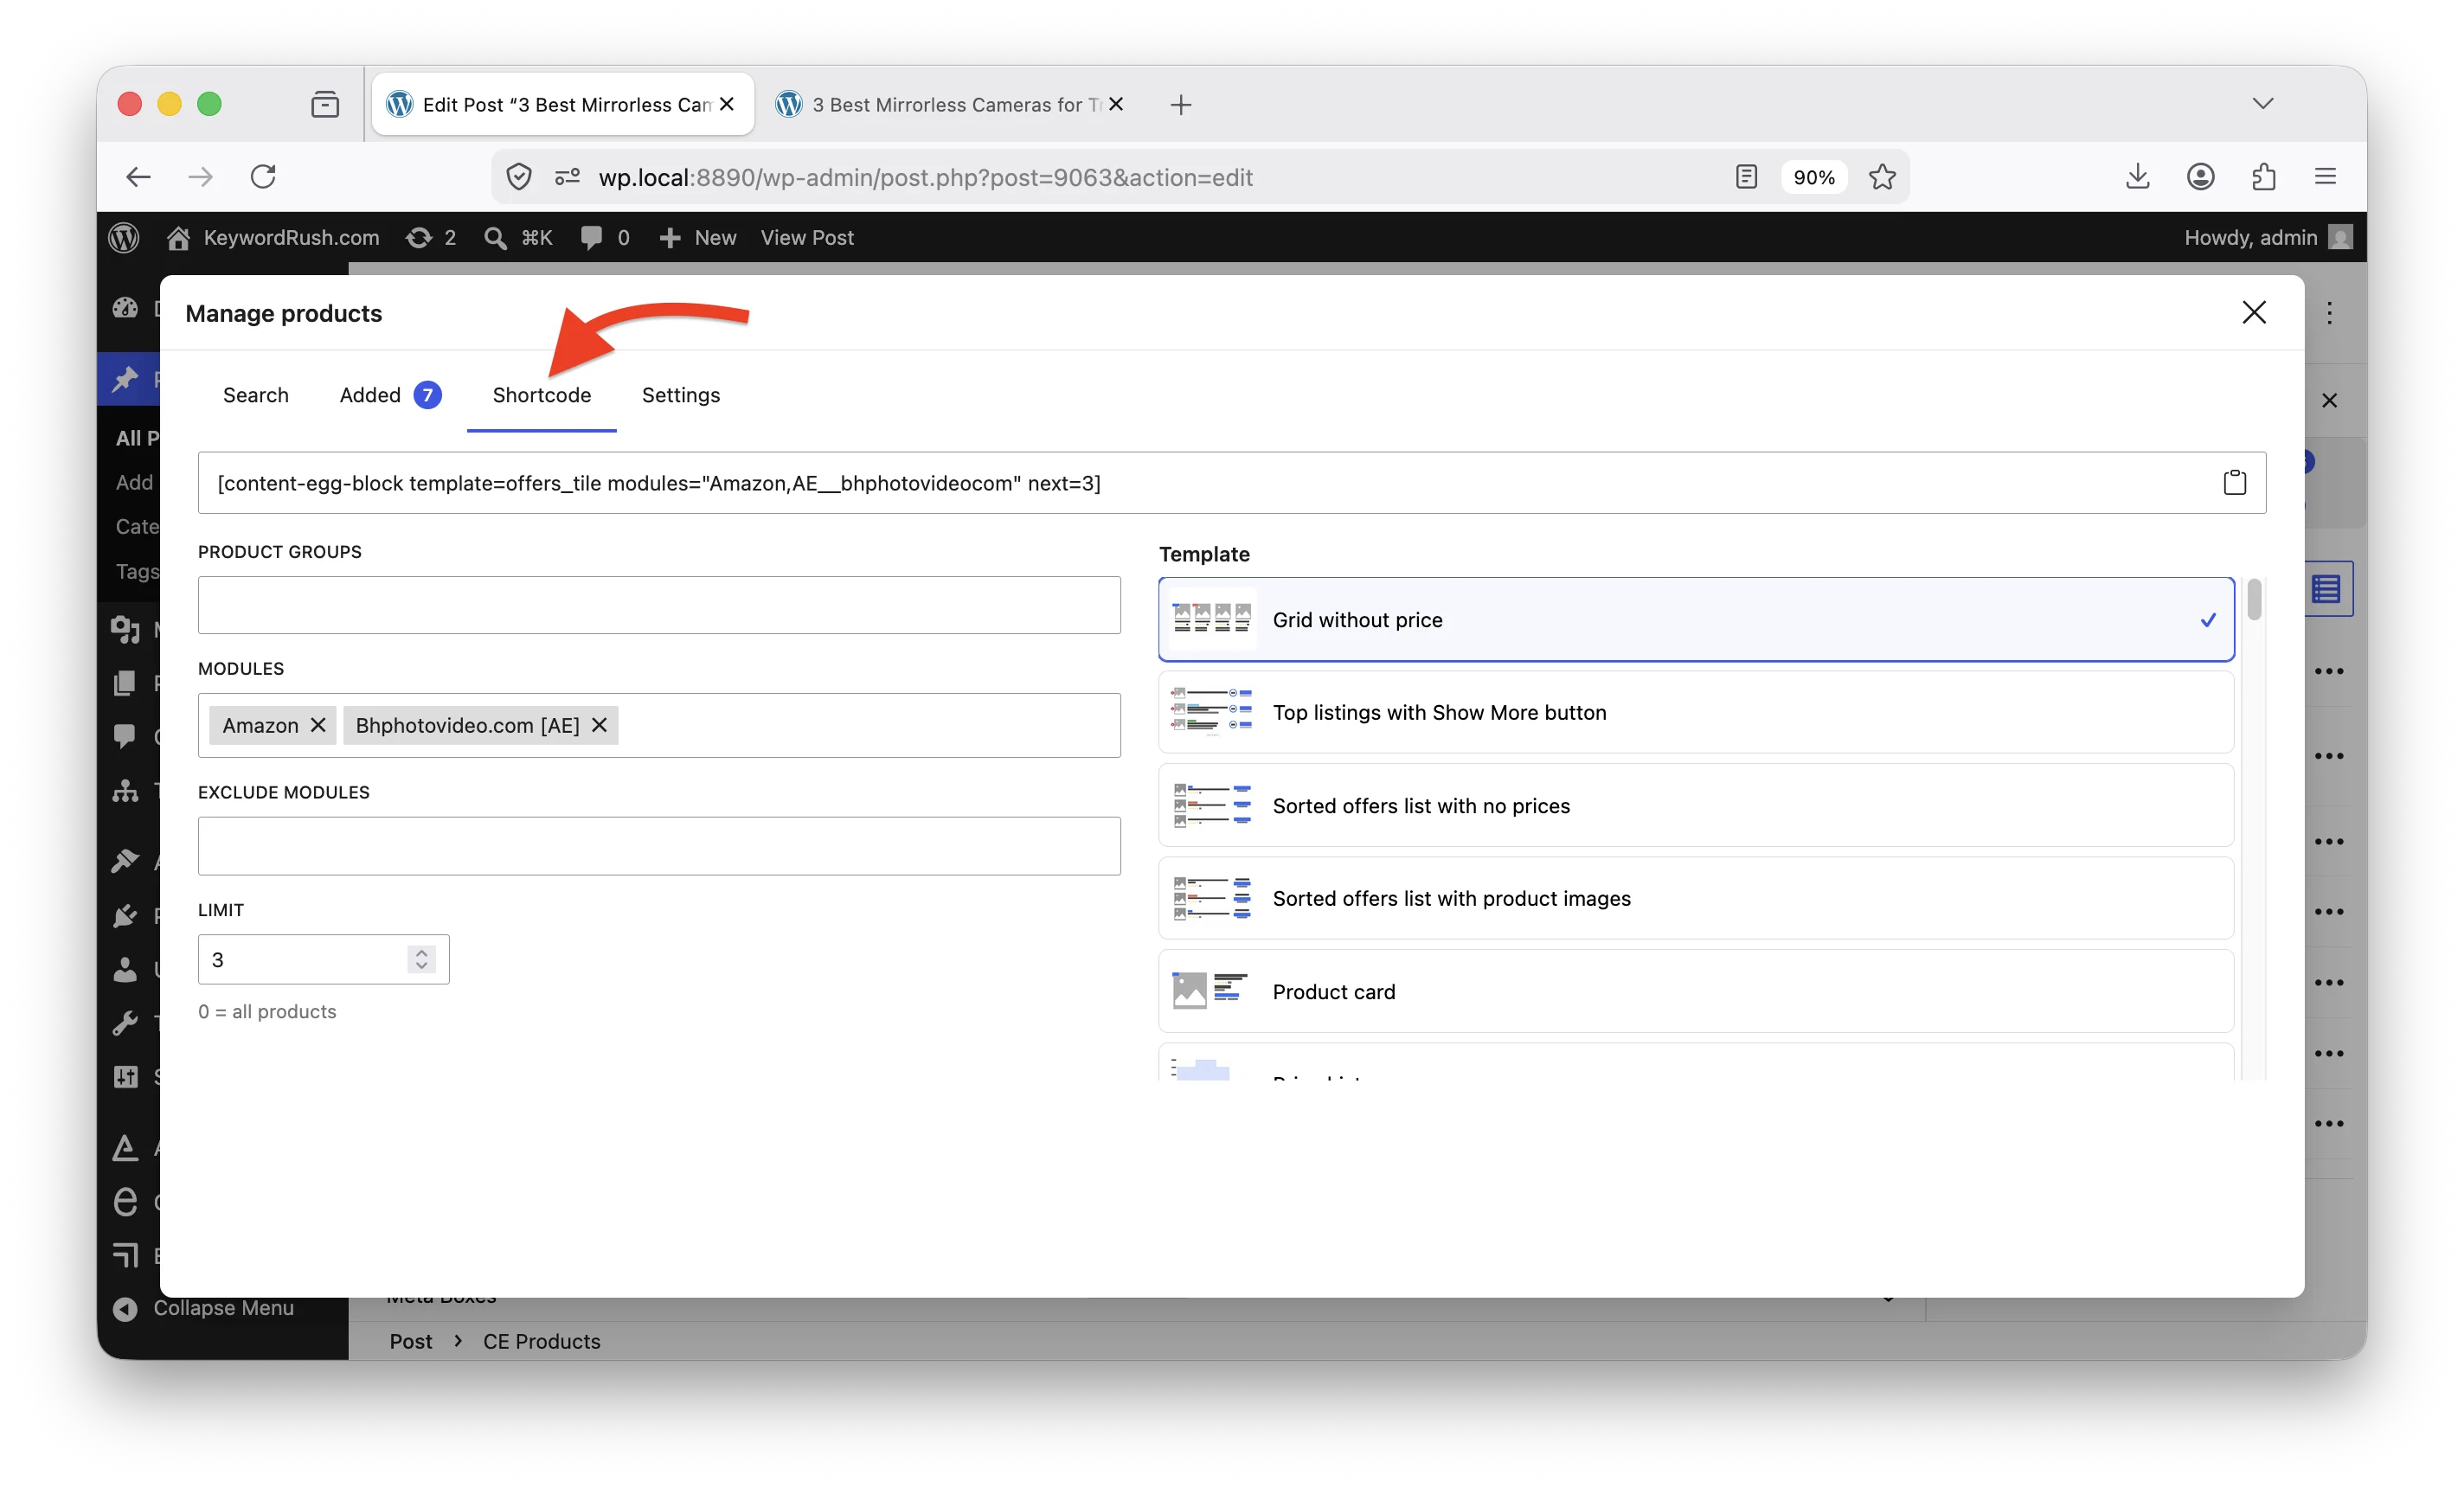Open the Search tab

pyautogui.click(x=256, y=395)
